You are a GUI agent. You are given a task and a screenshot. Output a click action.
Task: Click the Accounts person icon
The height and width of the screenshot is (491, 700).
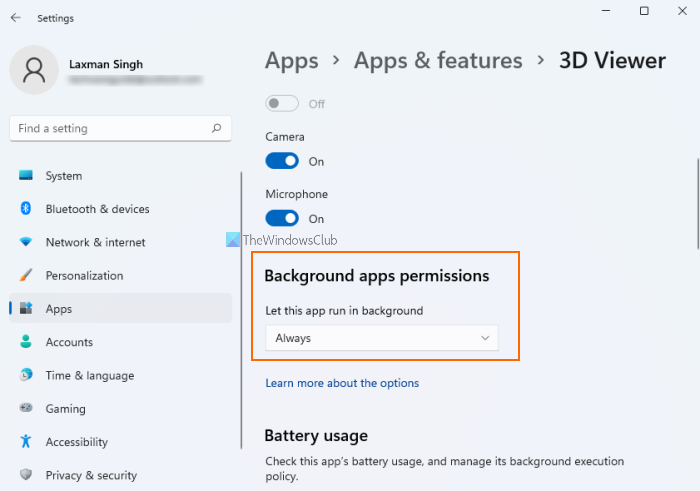(x=26, y=342)
